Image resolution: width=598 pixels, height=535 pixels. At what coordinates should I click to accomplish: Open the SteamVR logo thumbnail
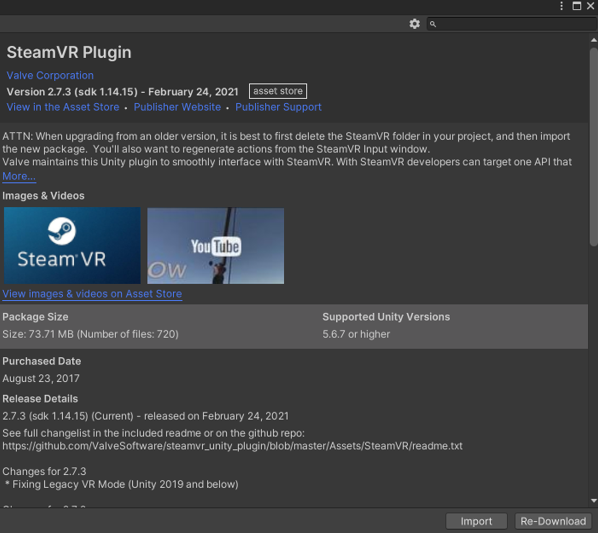72,246
